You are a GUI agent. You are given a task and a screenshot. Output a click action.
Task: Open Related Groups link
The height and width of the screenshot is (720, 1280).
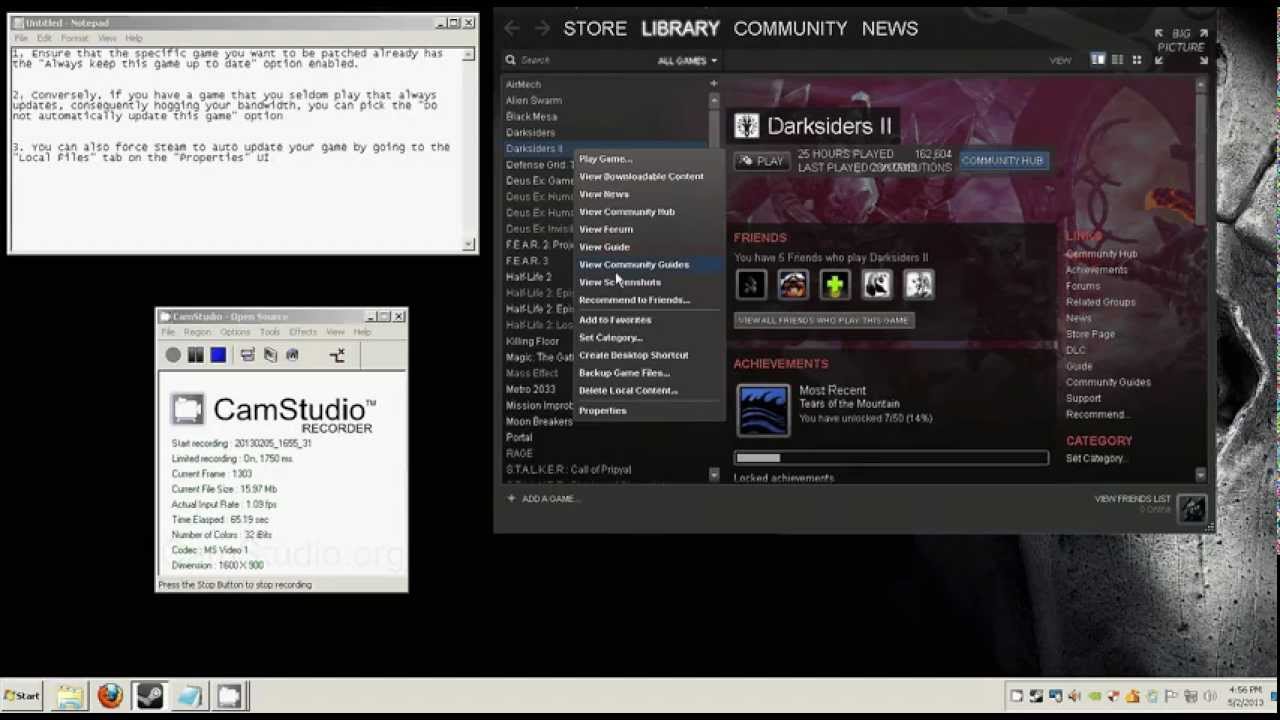1100,302
